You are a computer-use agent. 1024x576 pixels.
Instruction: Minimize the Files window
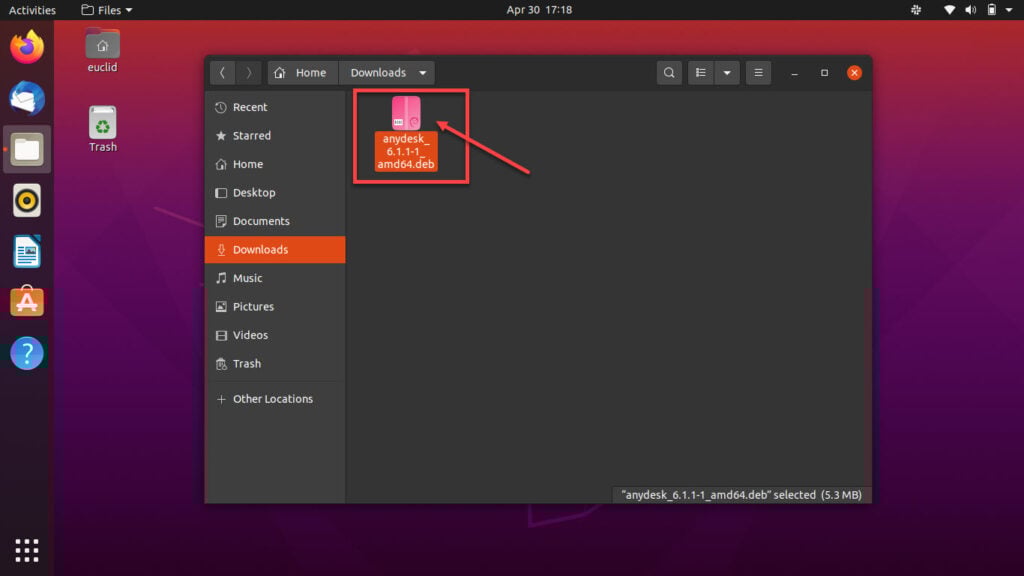click(x=795, y=72)
